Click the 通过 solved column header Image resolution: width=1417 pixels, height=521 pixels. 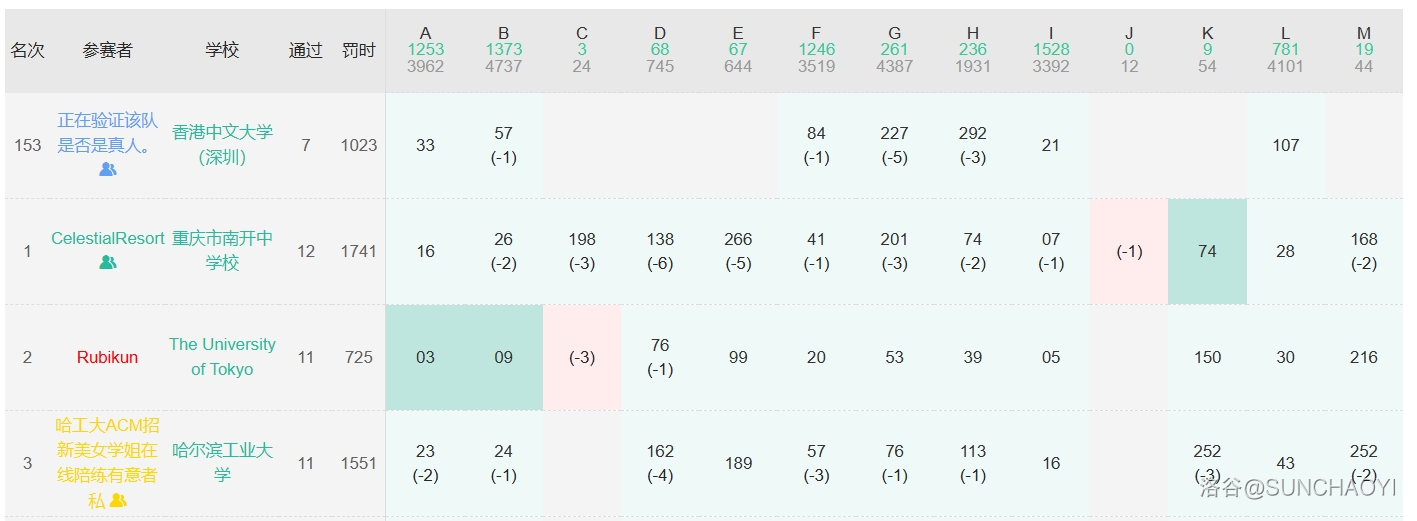(305, 50)
